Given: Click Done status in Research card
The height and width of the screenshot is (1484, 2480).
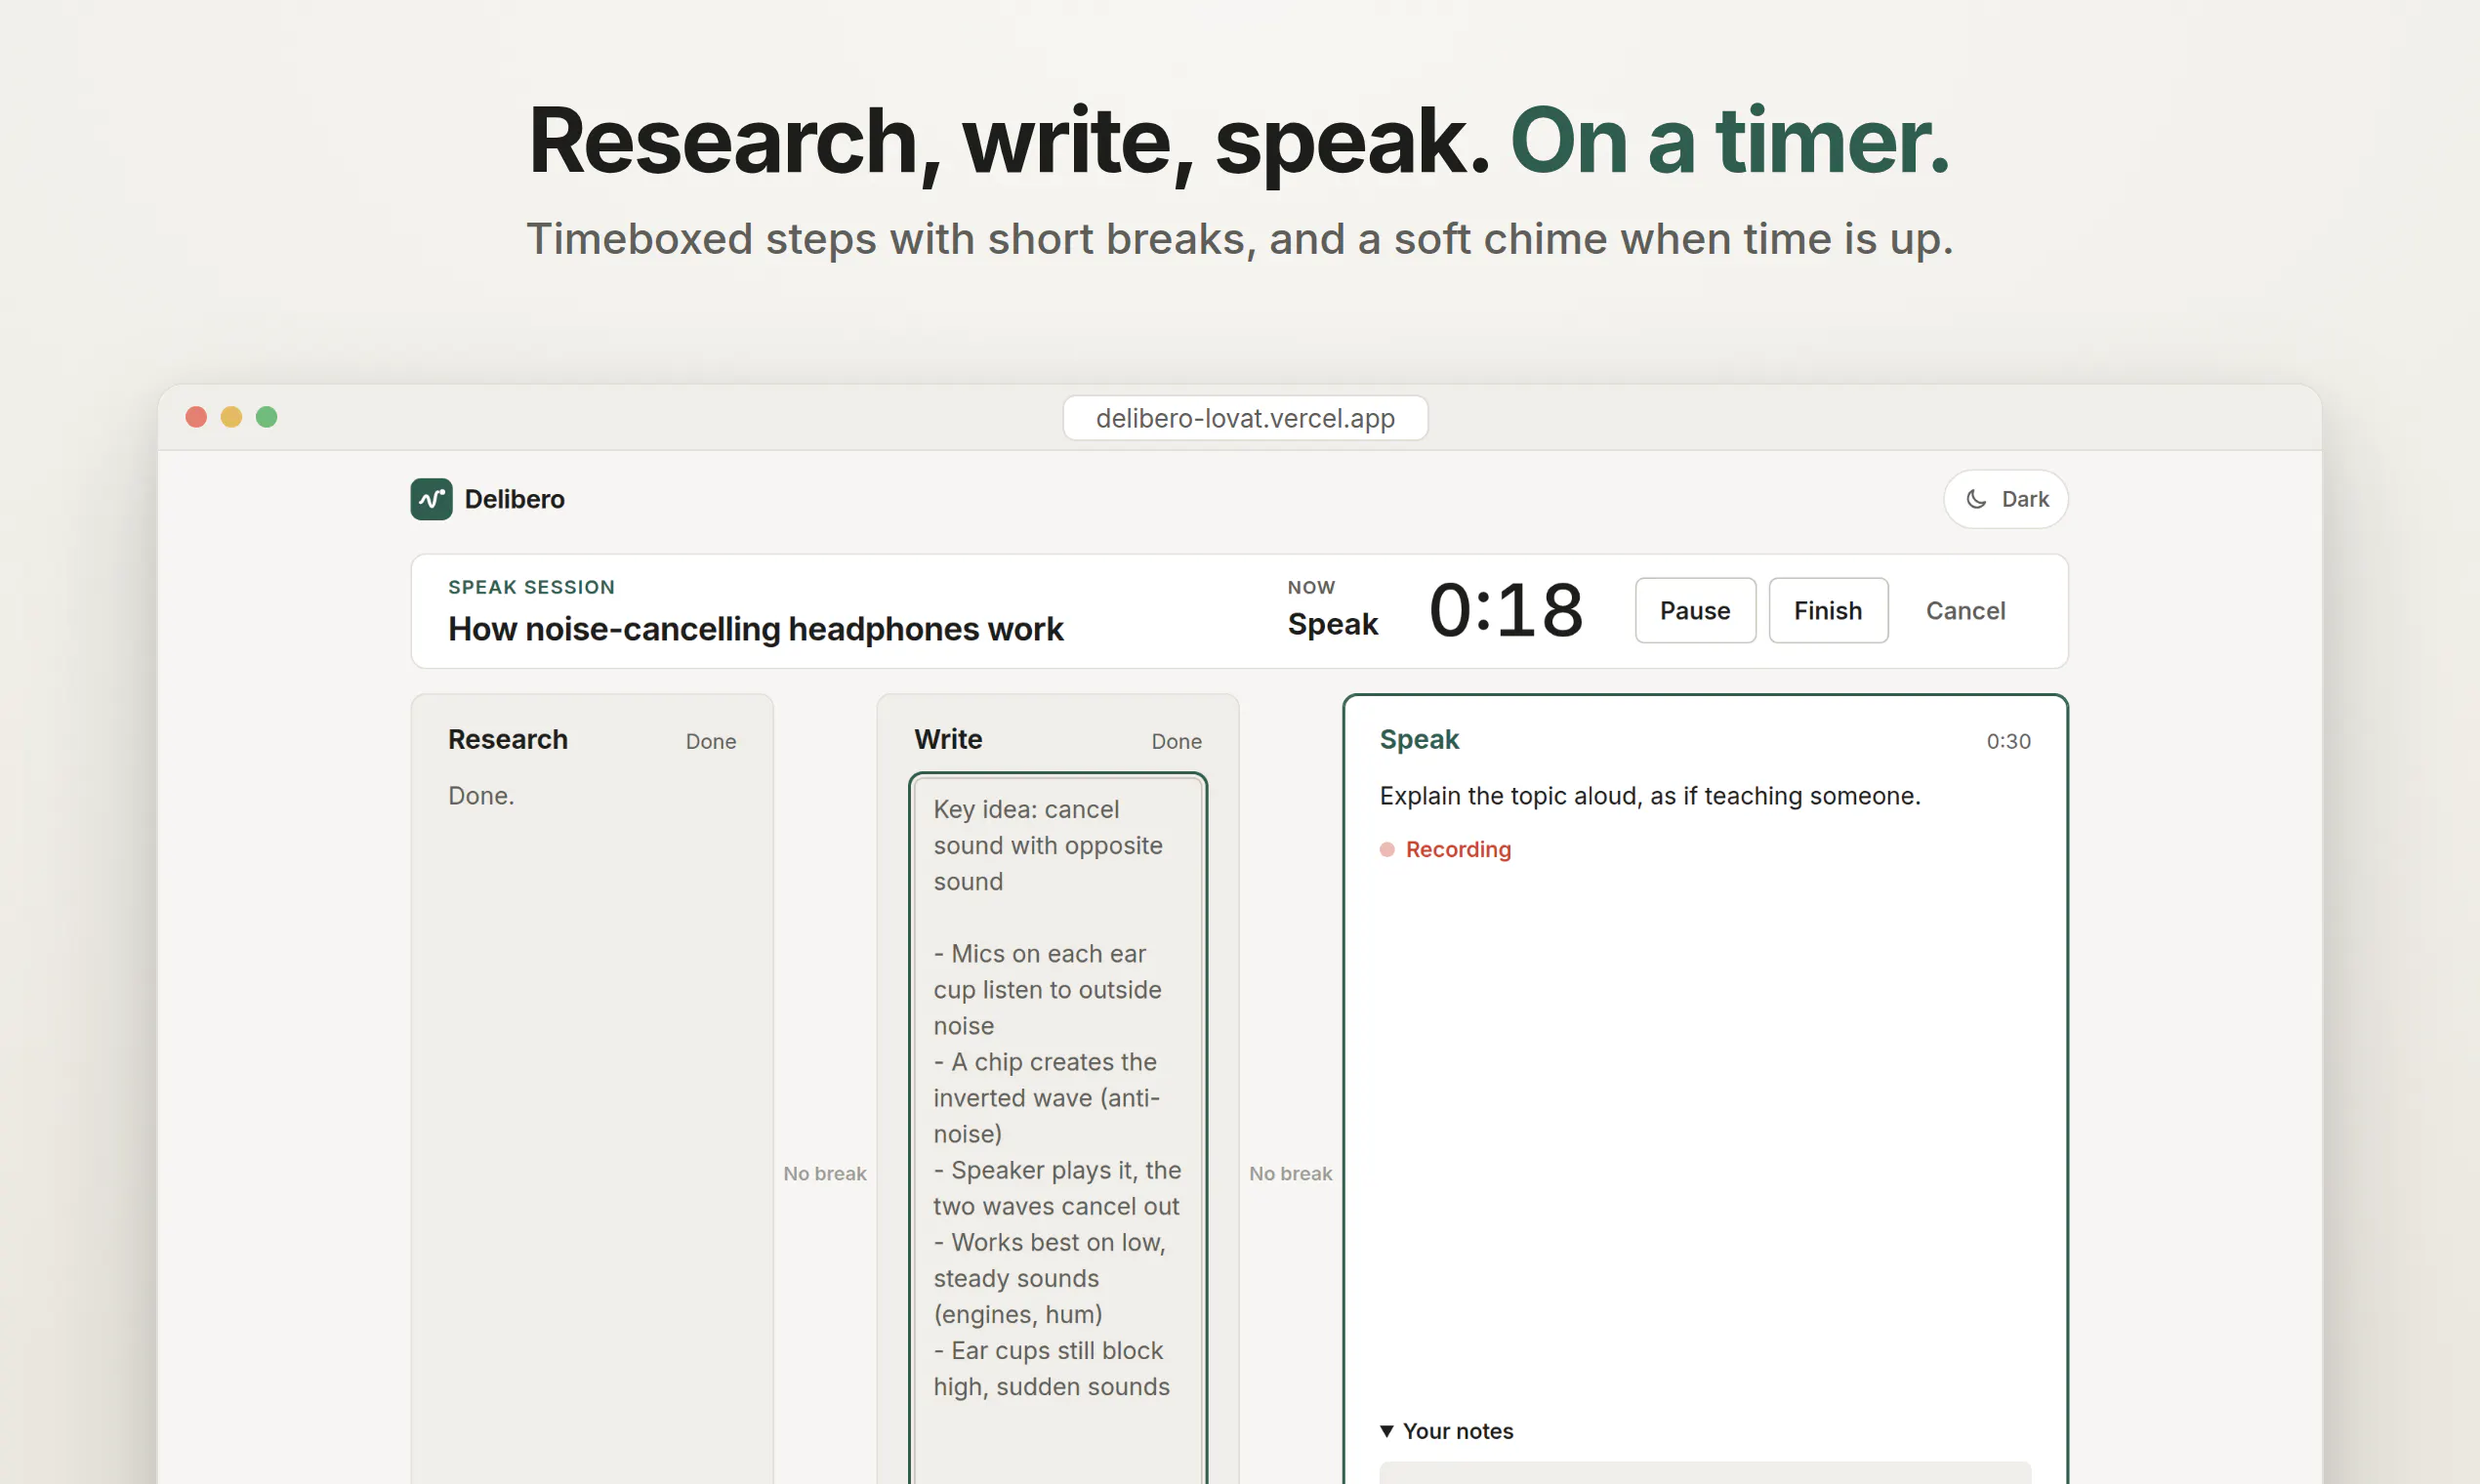Looking at the screenshot, I should pyautogui.click(x=711, y=741).
